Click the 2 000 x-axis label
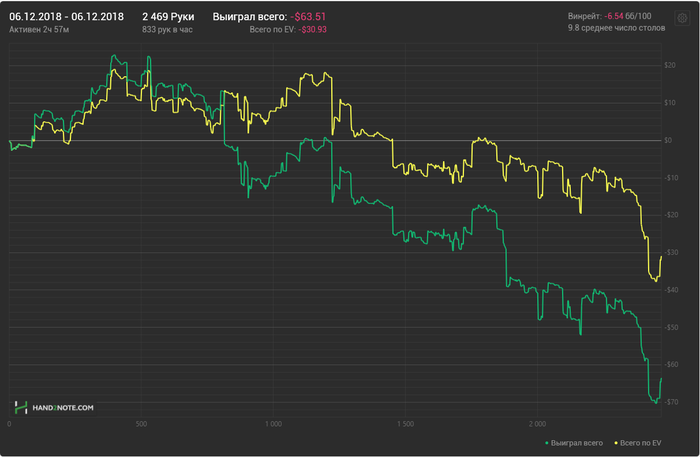700x457 pixels. coord(538,424)
